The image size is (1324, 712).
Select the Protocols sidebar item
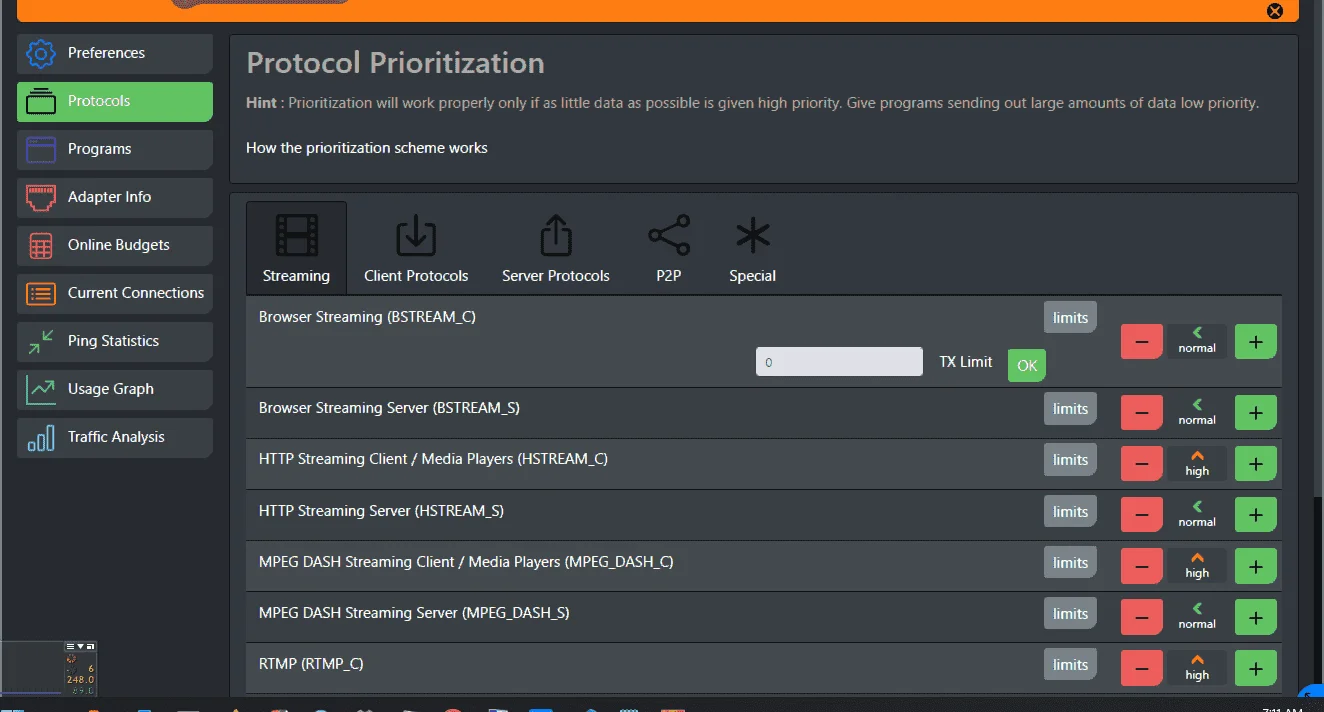[115, 101]
